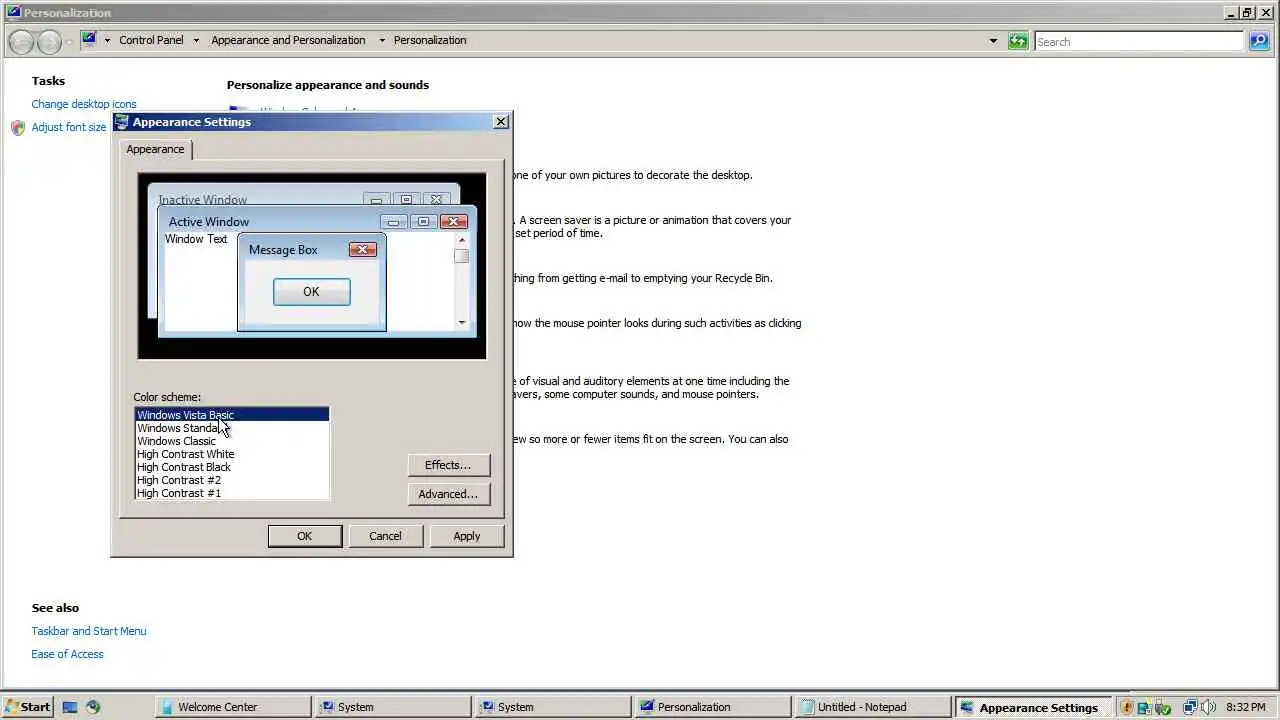The width and height of the screenshot is (1280, 720).
Task: Open Ease of Access link
Action: click(x=67, y=654)
